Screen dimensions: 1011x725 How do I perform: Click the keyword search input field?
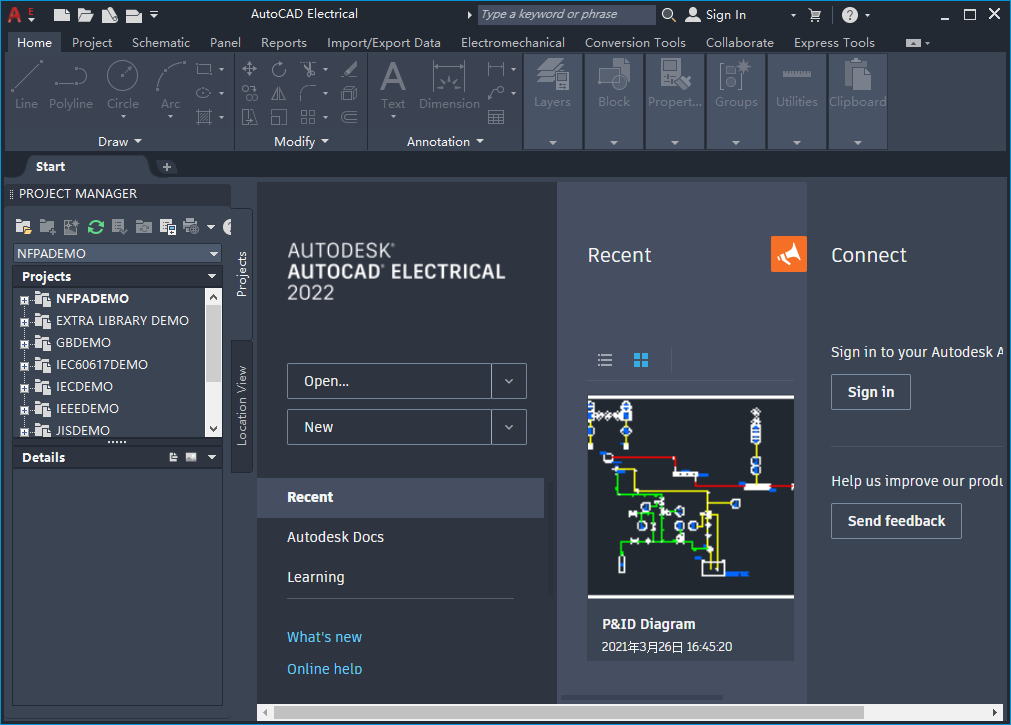566,14
